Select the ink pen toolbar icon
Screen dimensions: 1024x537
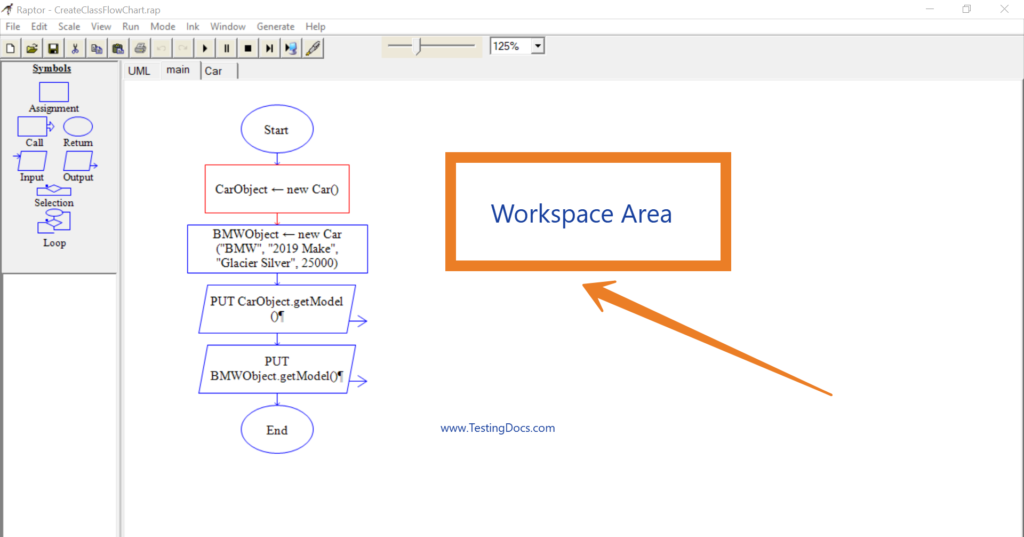point(313,47)
